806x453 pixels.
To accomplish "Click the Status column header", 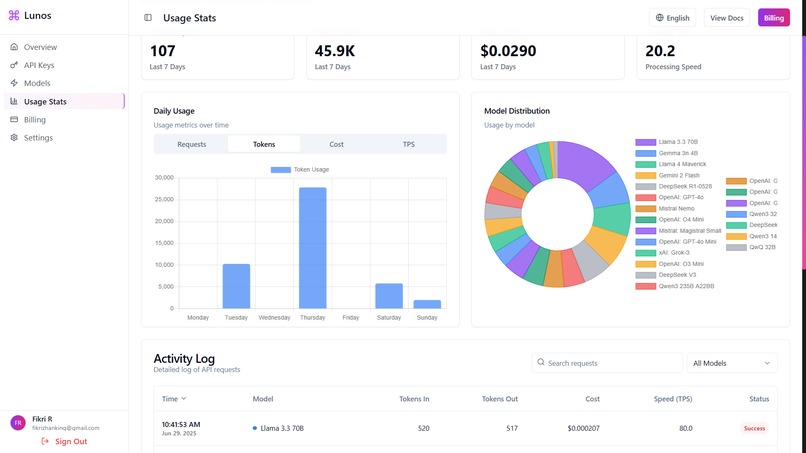I will point(759,398).
